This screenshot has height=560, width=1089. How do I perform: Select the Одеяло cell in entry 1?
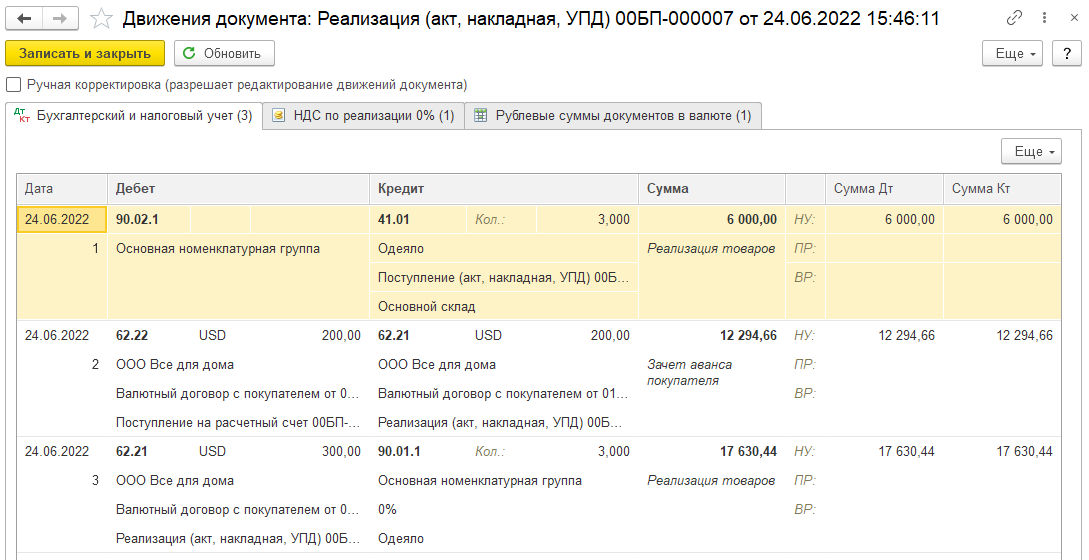[x=504, y=249]
